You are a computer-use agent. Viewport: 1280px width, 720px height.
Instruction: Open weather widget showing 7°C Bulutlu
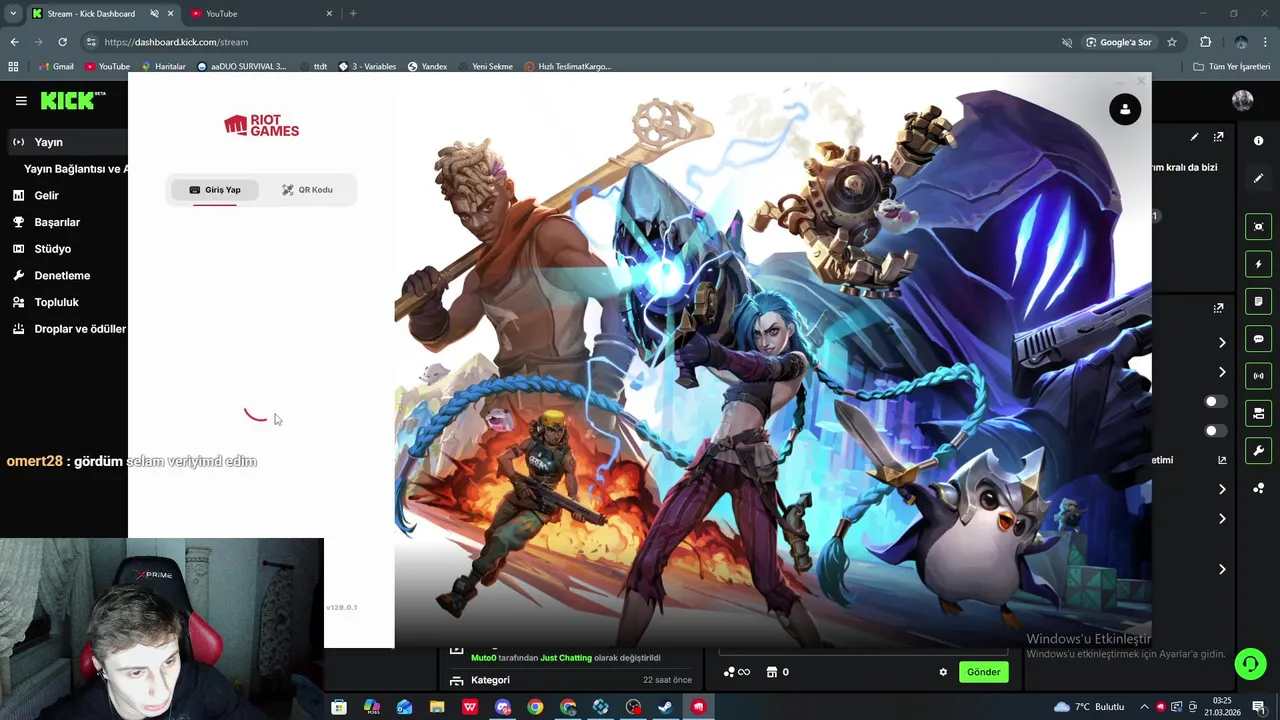tap(1089, 707)
